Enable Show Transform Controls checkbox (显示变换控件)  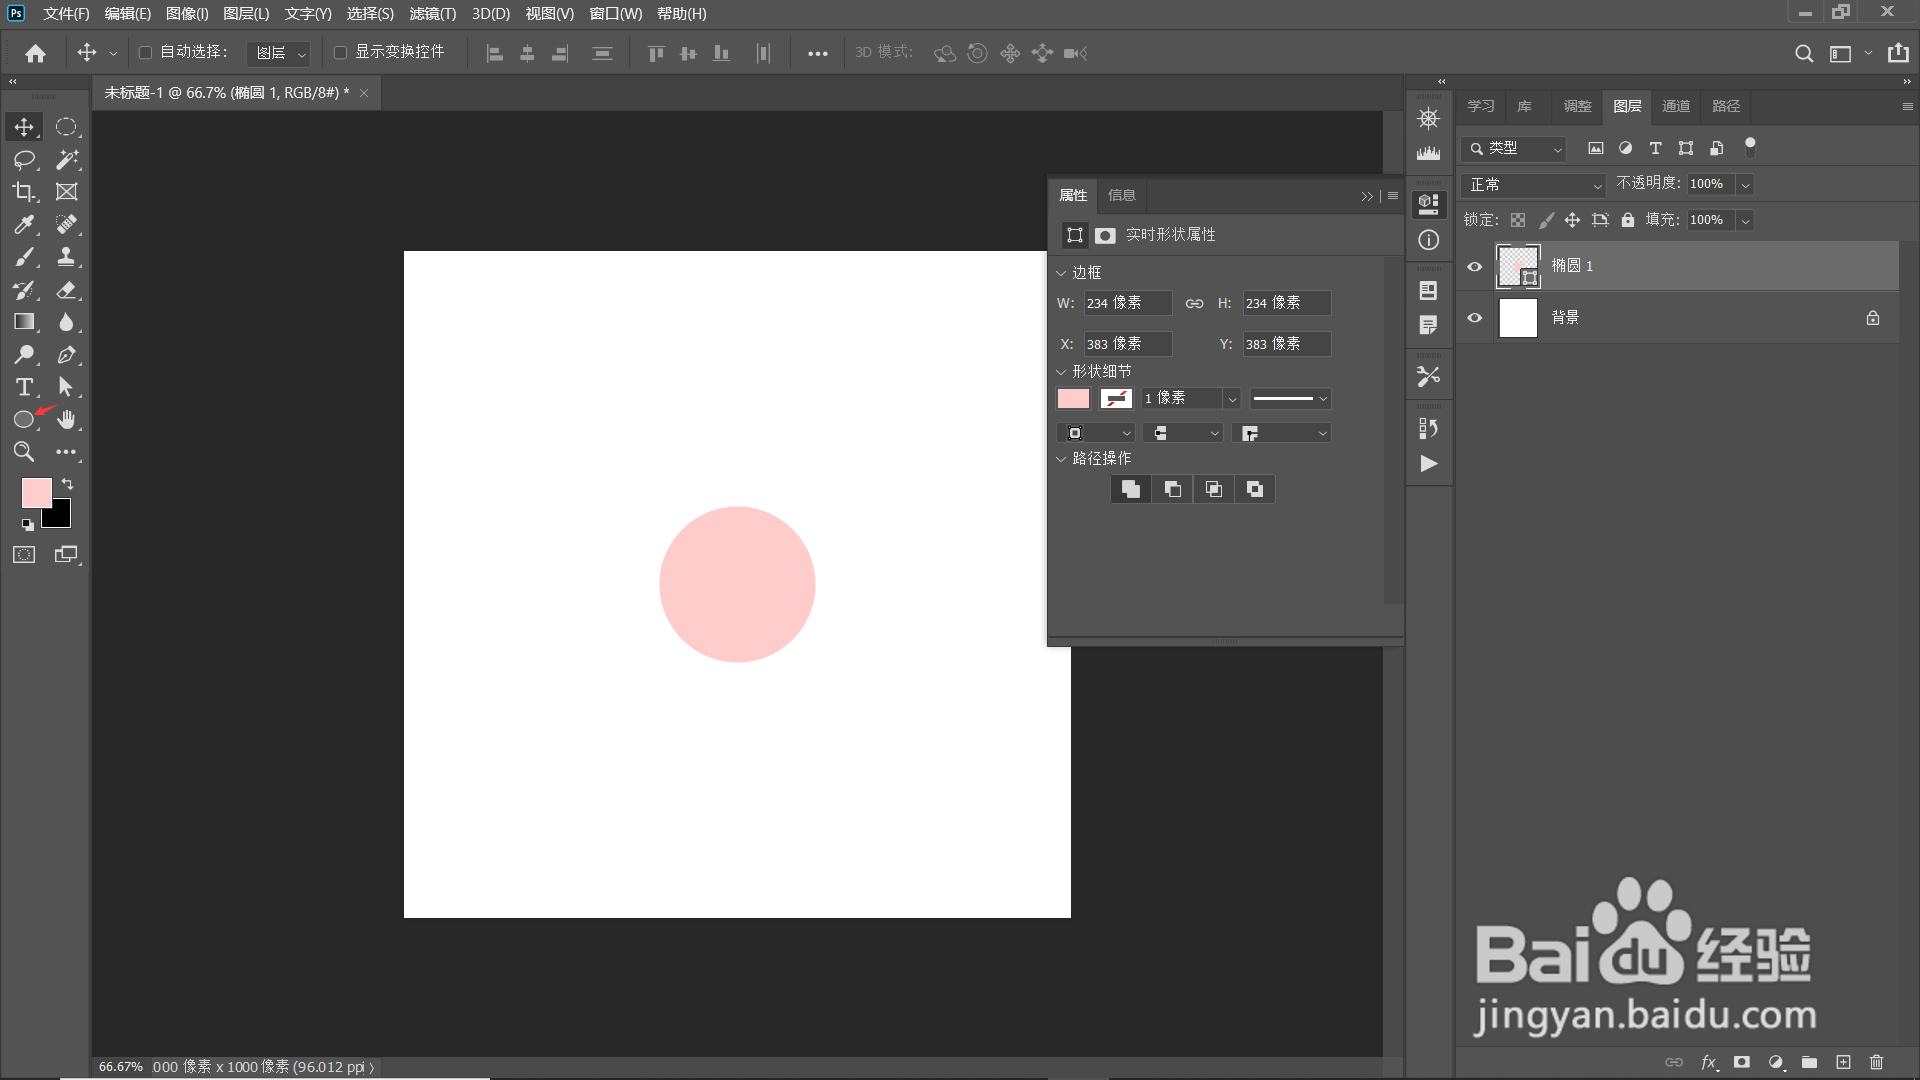(x=340, y=52)
